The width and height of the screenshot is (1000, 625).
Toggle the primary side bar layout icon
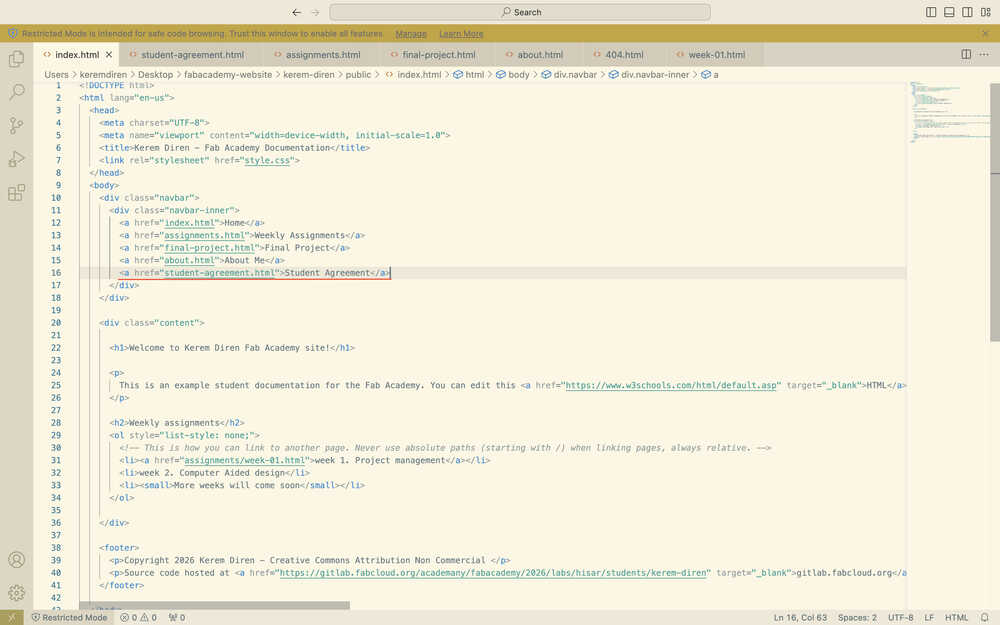931,12
